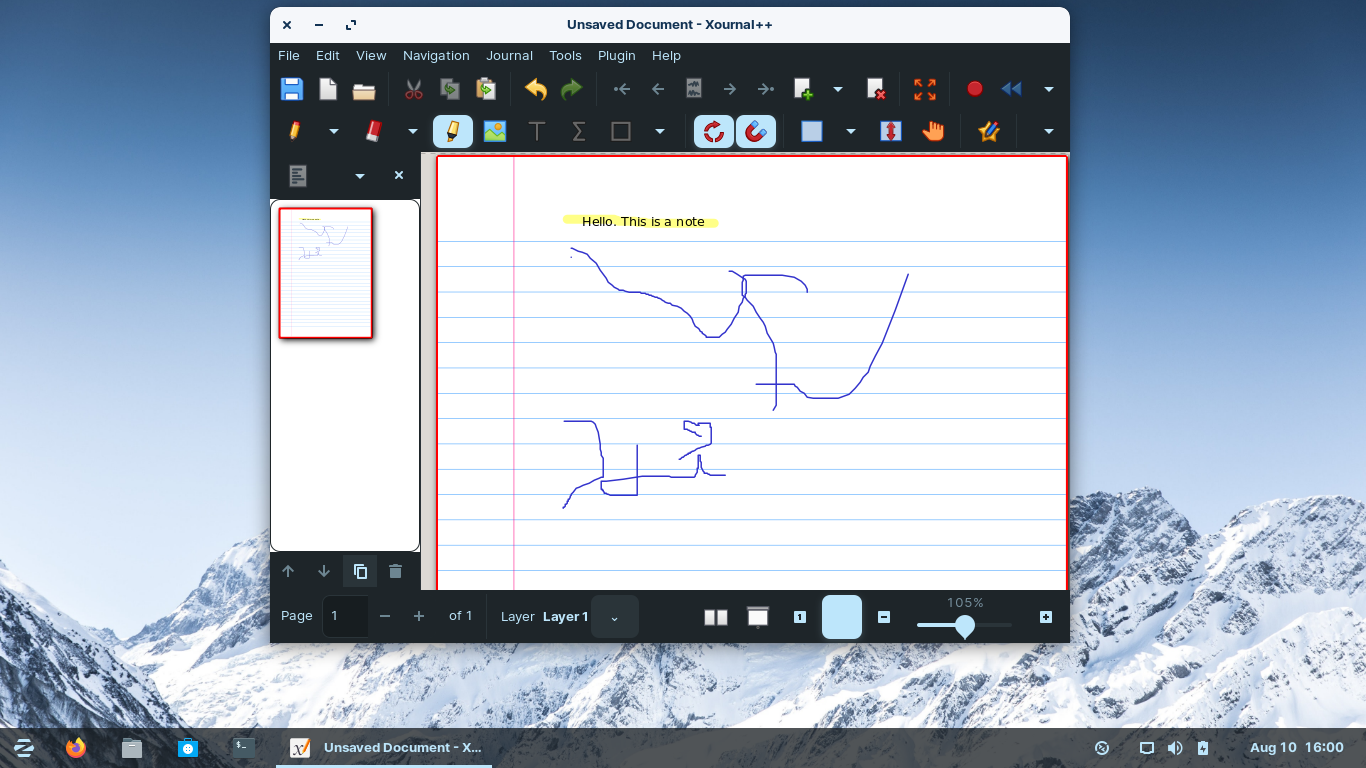The width and height of the screenshot is (1366, 768).
Task: Open a file with the folder icon
Action: click(x=364, y=90)
